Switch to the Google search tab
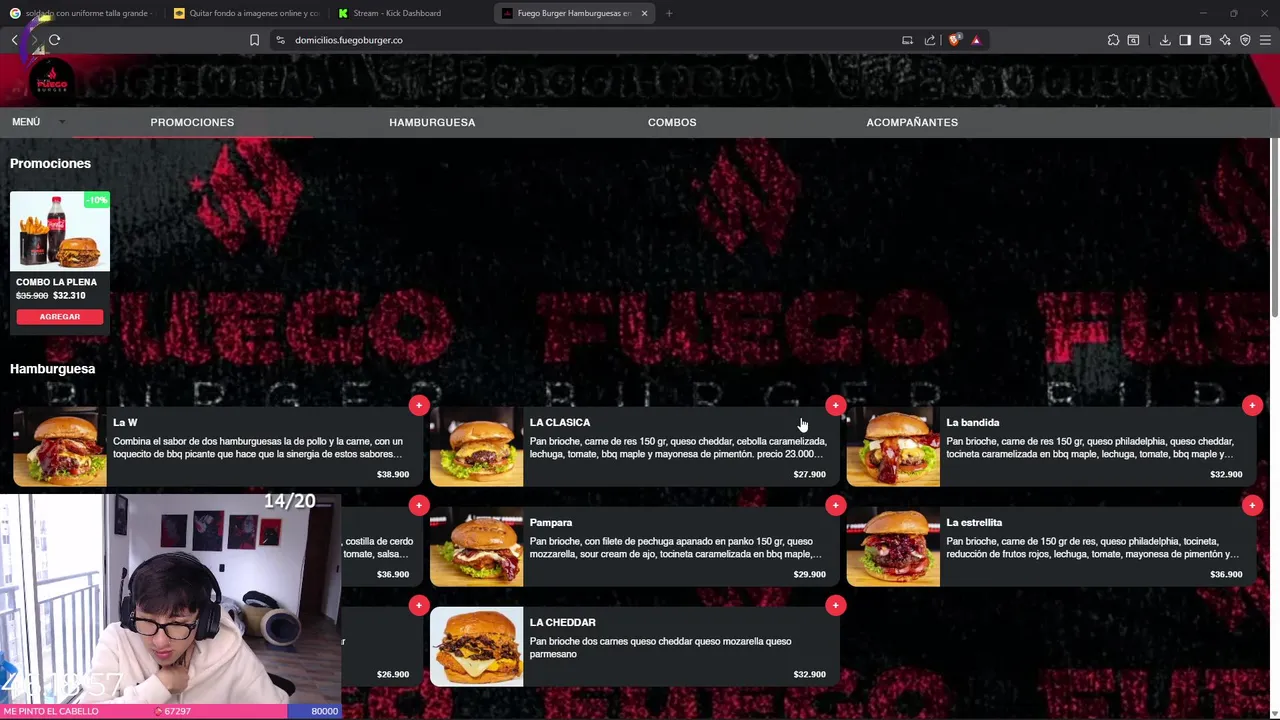The image size is (1280, 720). pos(81,13)
